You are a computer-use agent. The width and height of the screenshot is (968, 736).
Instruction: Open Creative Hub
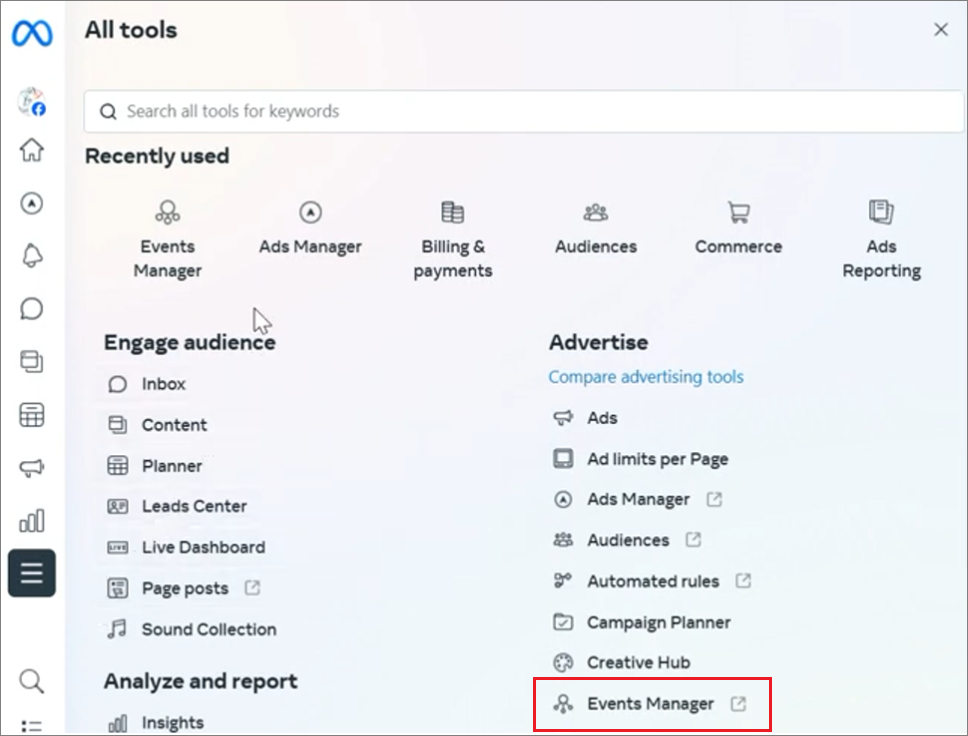622,663
